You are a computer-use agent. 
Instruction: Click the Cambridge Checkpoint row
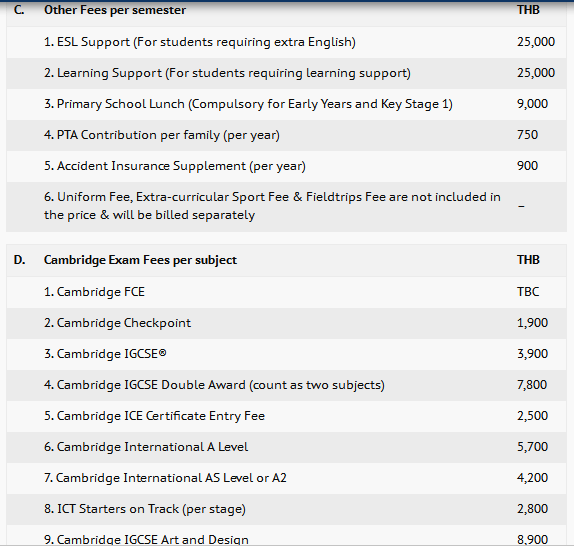[x=286, y=323]
